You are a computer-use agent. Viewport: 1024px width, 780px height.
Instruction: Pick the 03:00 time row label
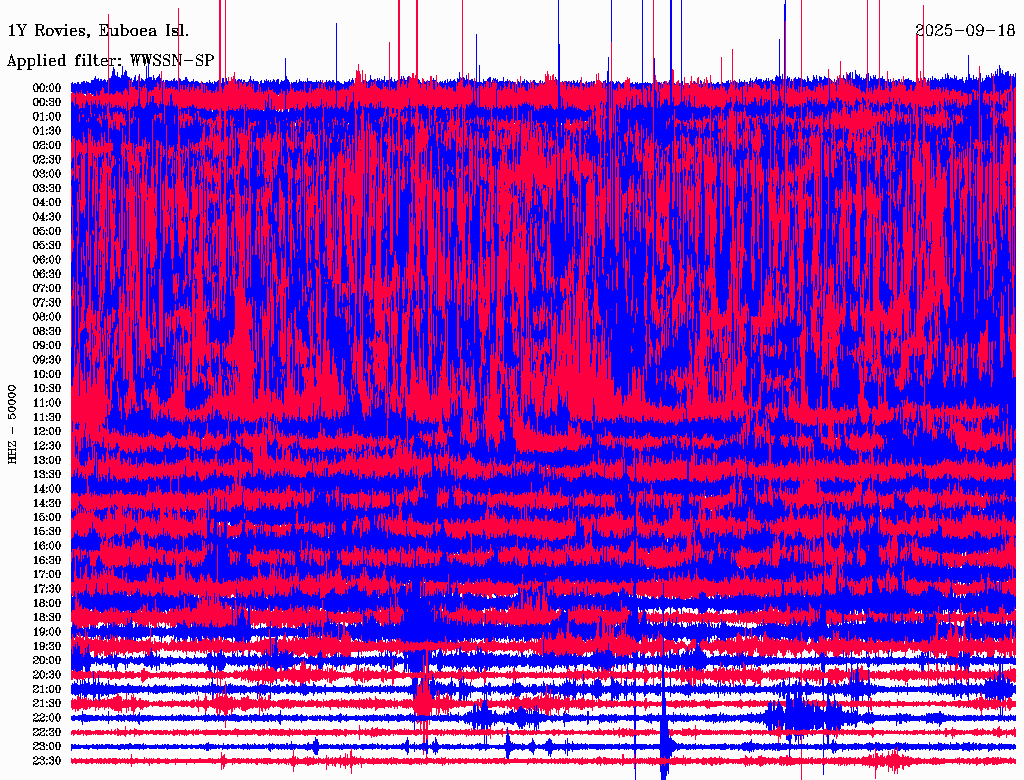point(47,174)
